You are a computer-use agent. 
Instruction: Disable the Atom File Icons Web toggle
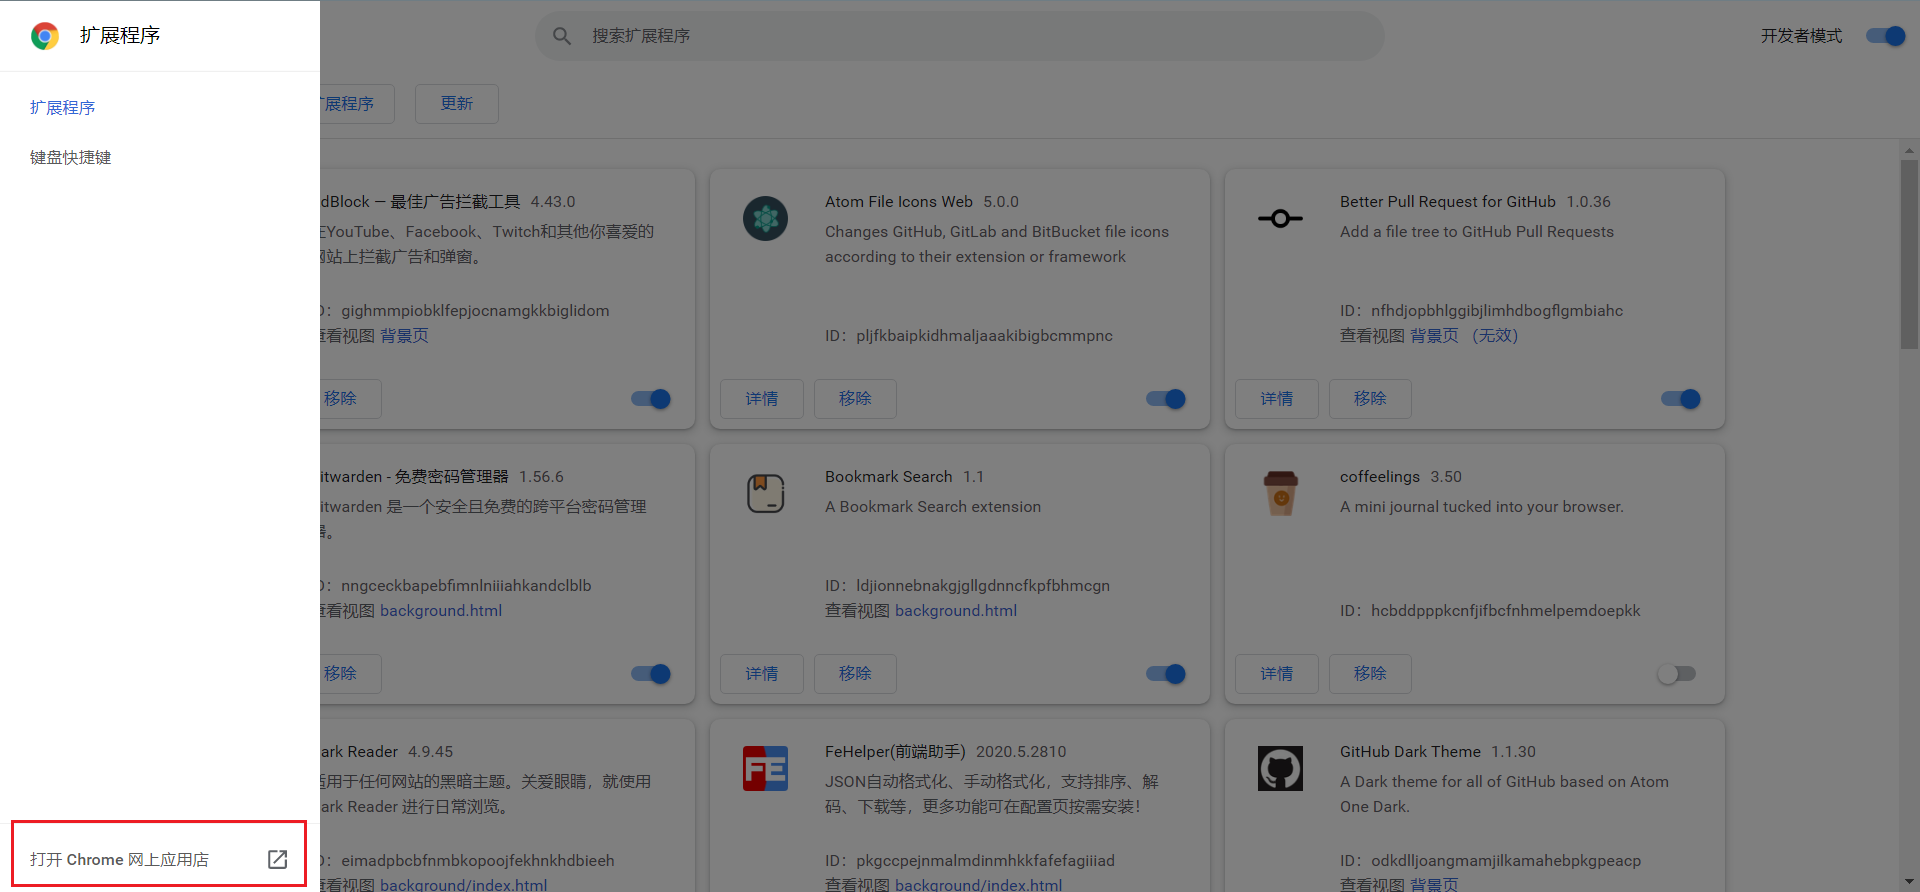(1166, 399)
